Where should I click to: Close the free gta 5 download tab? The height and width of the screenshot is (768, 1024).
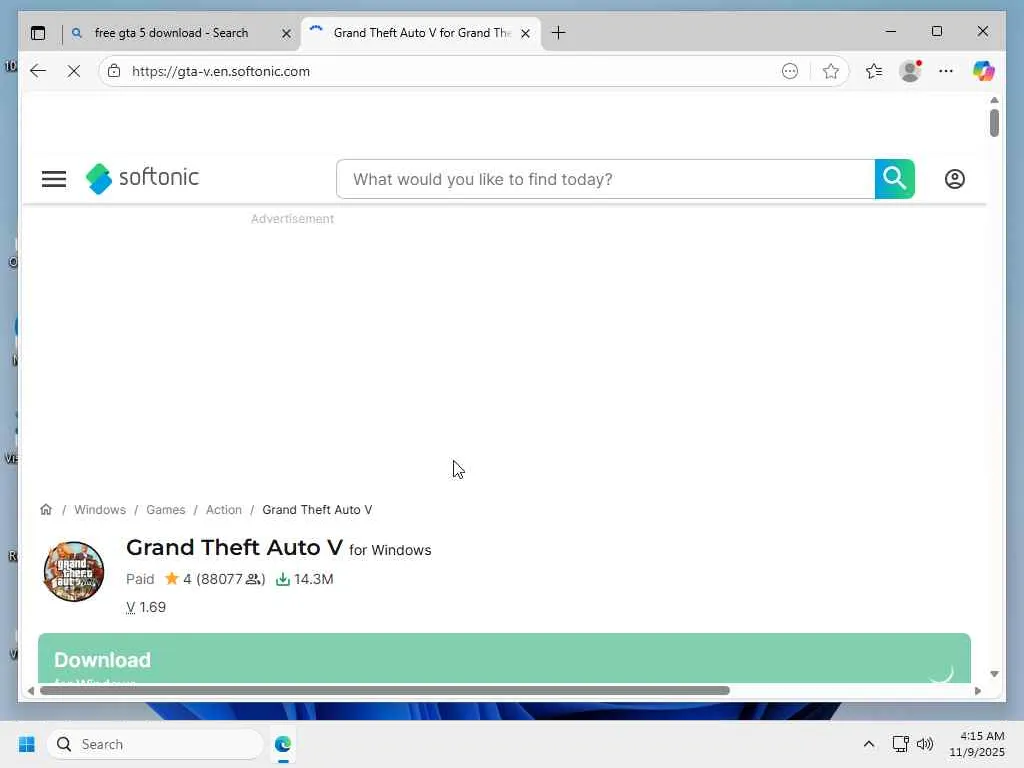point(286,33)
